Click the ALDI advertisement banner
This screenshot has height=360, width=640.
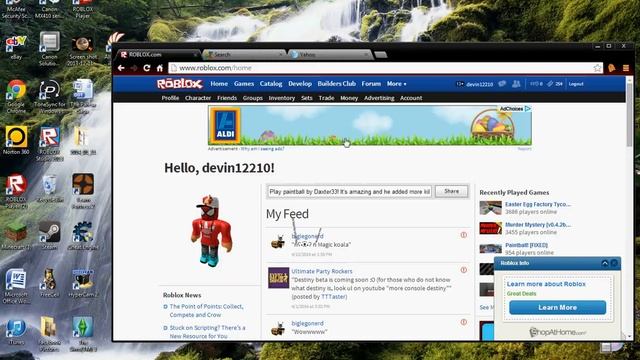pyautogui.click(x=370, y=125)
